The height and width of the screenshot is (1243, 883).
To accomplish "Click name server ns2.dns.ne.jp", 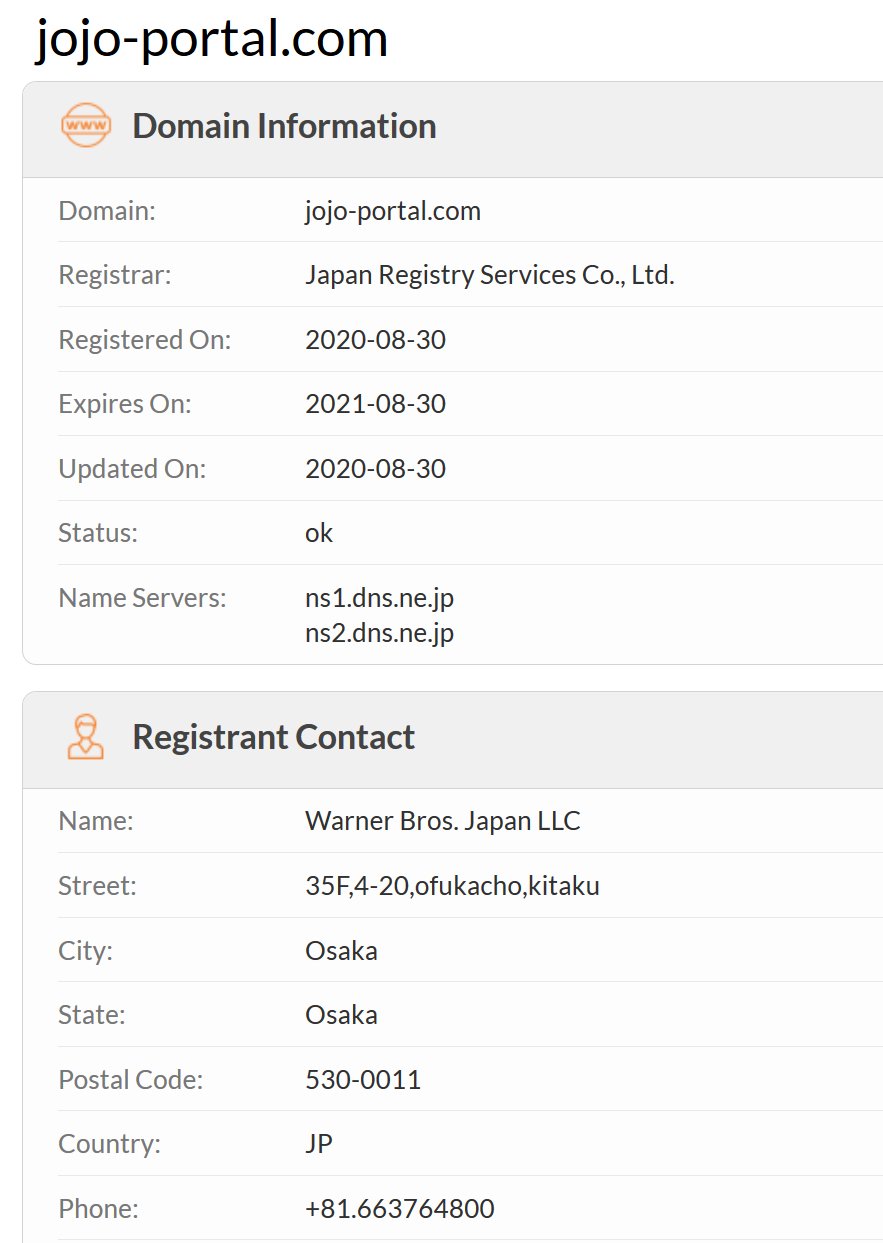I will click(x=379, y=632).
